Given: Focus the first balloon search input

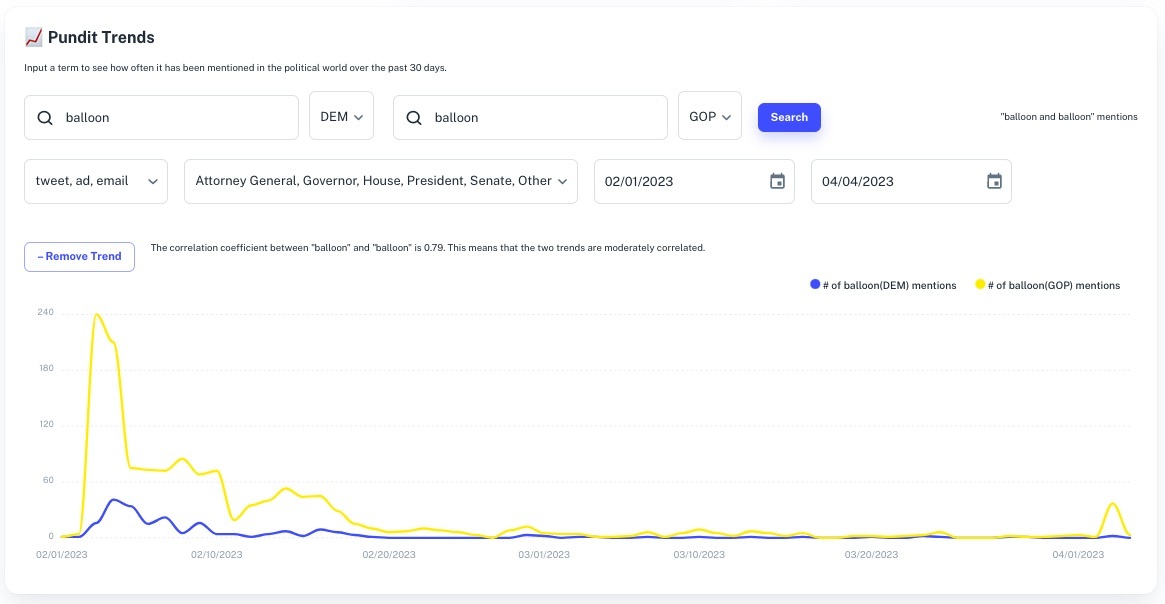Looking at the screenshot, I should tap(161, 117).
